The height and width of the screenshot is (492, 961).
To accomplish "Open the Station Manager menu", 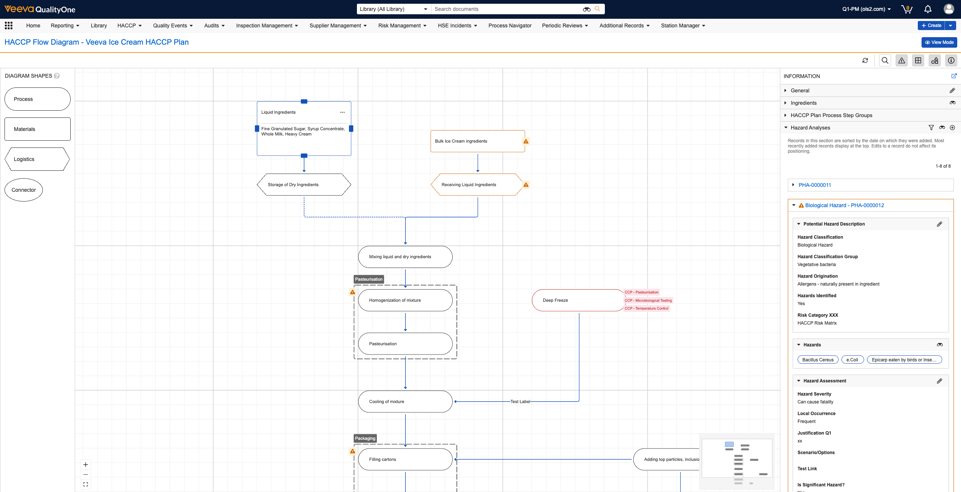I will pyautogui.click(x=683, y=26).
